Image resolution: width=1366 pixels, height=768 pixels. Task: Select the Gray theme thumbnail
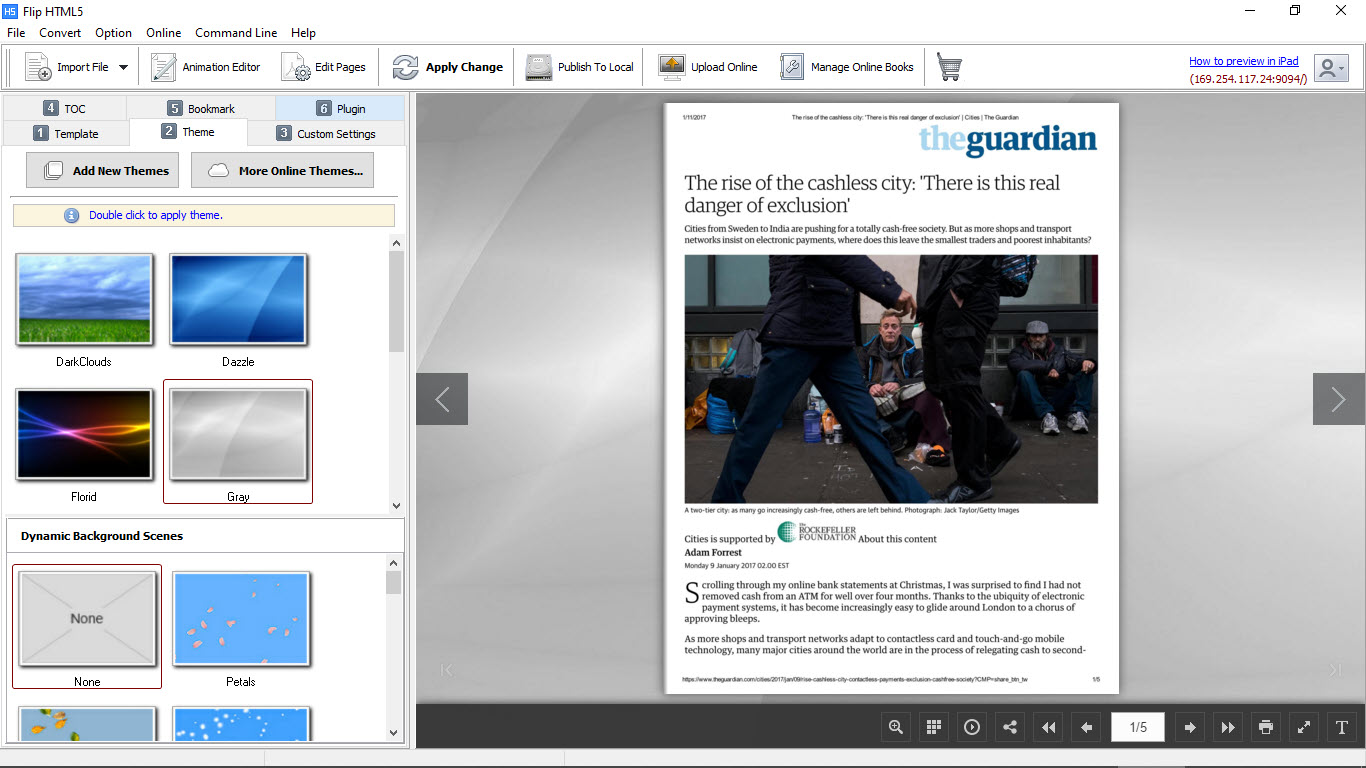pyautogui.click(x=238, y=435)
